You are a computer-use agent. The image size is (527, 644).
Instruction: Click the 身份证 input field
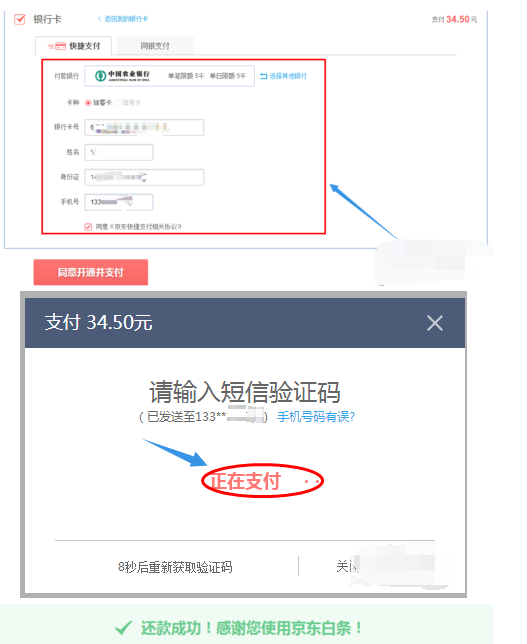pos(144,177)
